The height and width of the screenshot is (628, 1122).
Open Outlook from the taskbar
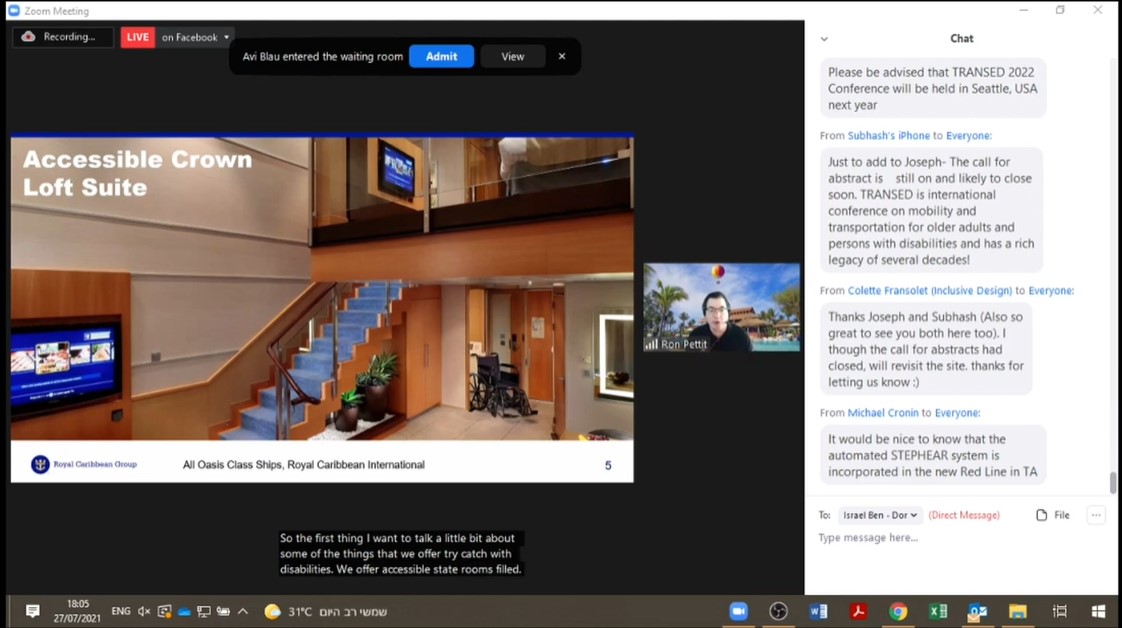tap(978, 610)
